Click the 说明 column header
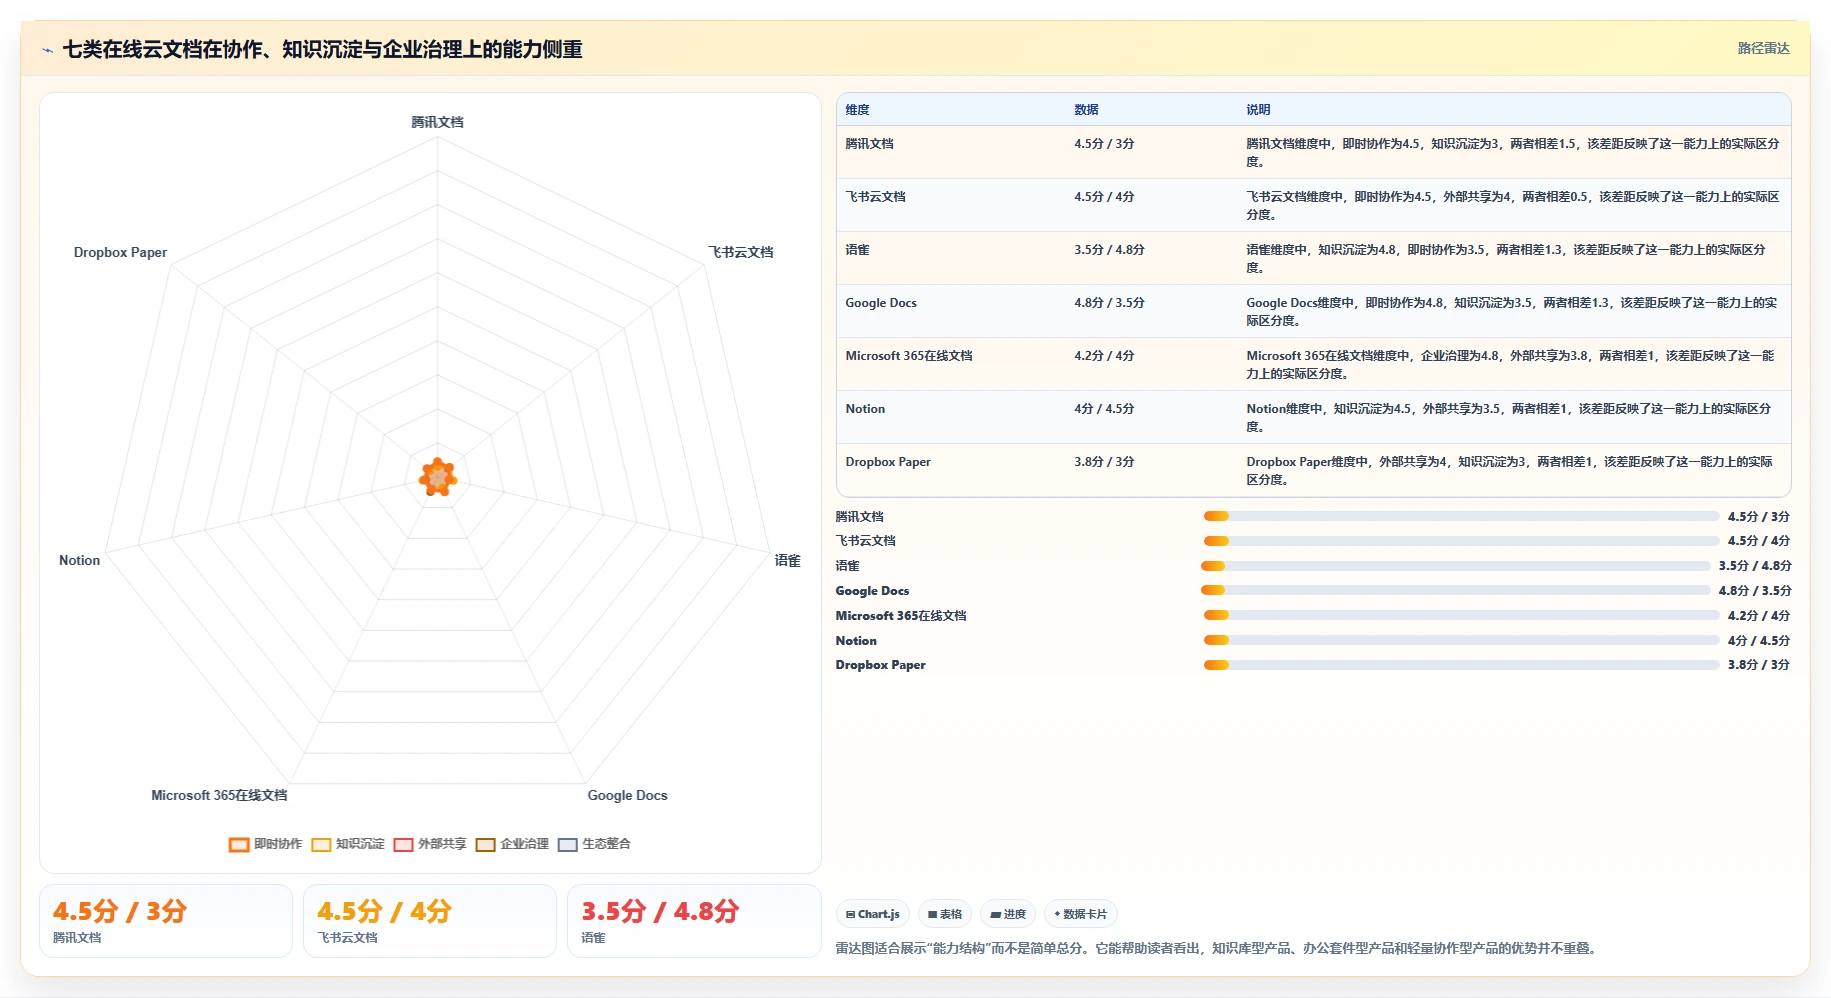This screenshot has width=1831, height=998. 1258,110
